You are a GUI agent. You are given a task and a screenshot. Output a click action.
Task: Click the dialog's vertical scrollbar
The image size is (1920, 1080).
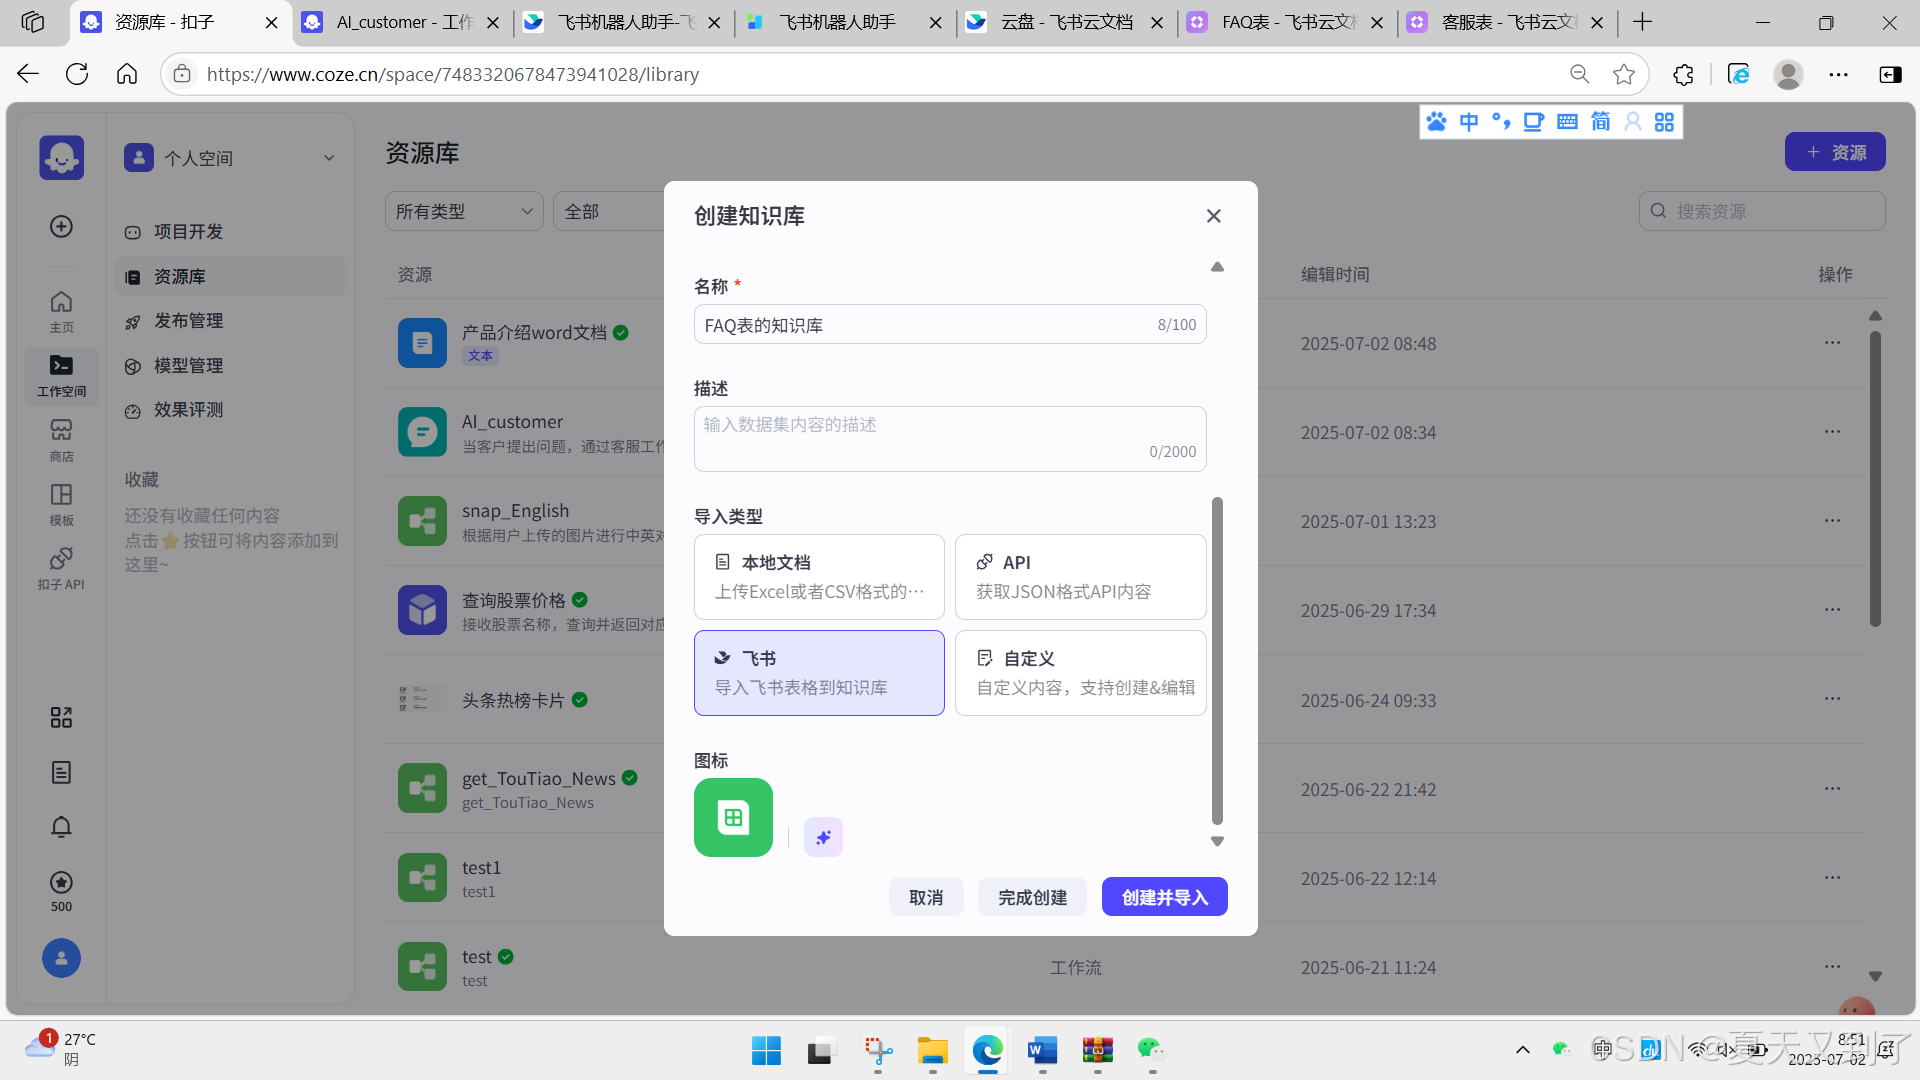pos(1217,660)
